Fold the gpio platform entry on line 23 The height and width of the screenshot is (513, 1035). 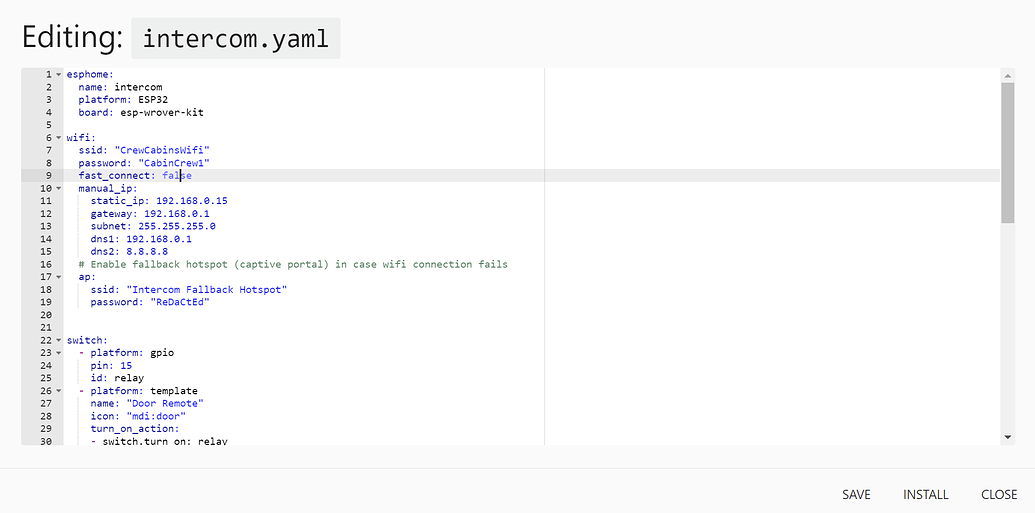58,353
